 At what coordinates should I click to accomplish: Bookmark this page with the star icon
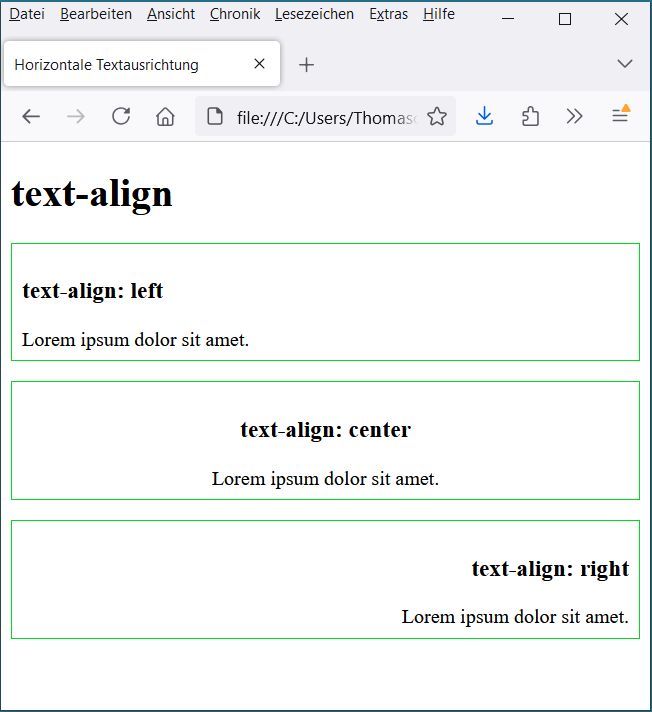click(x=437, y=117)
